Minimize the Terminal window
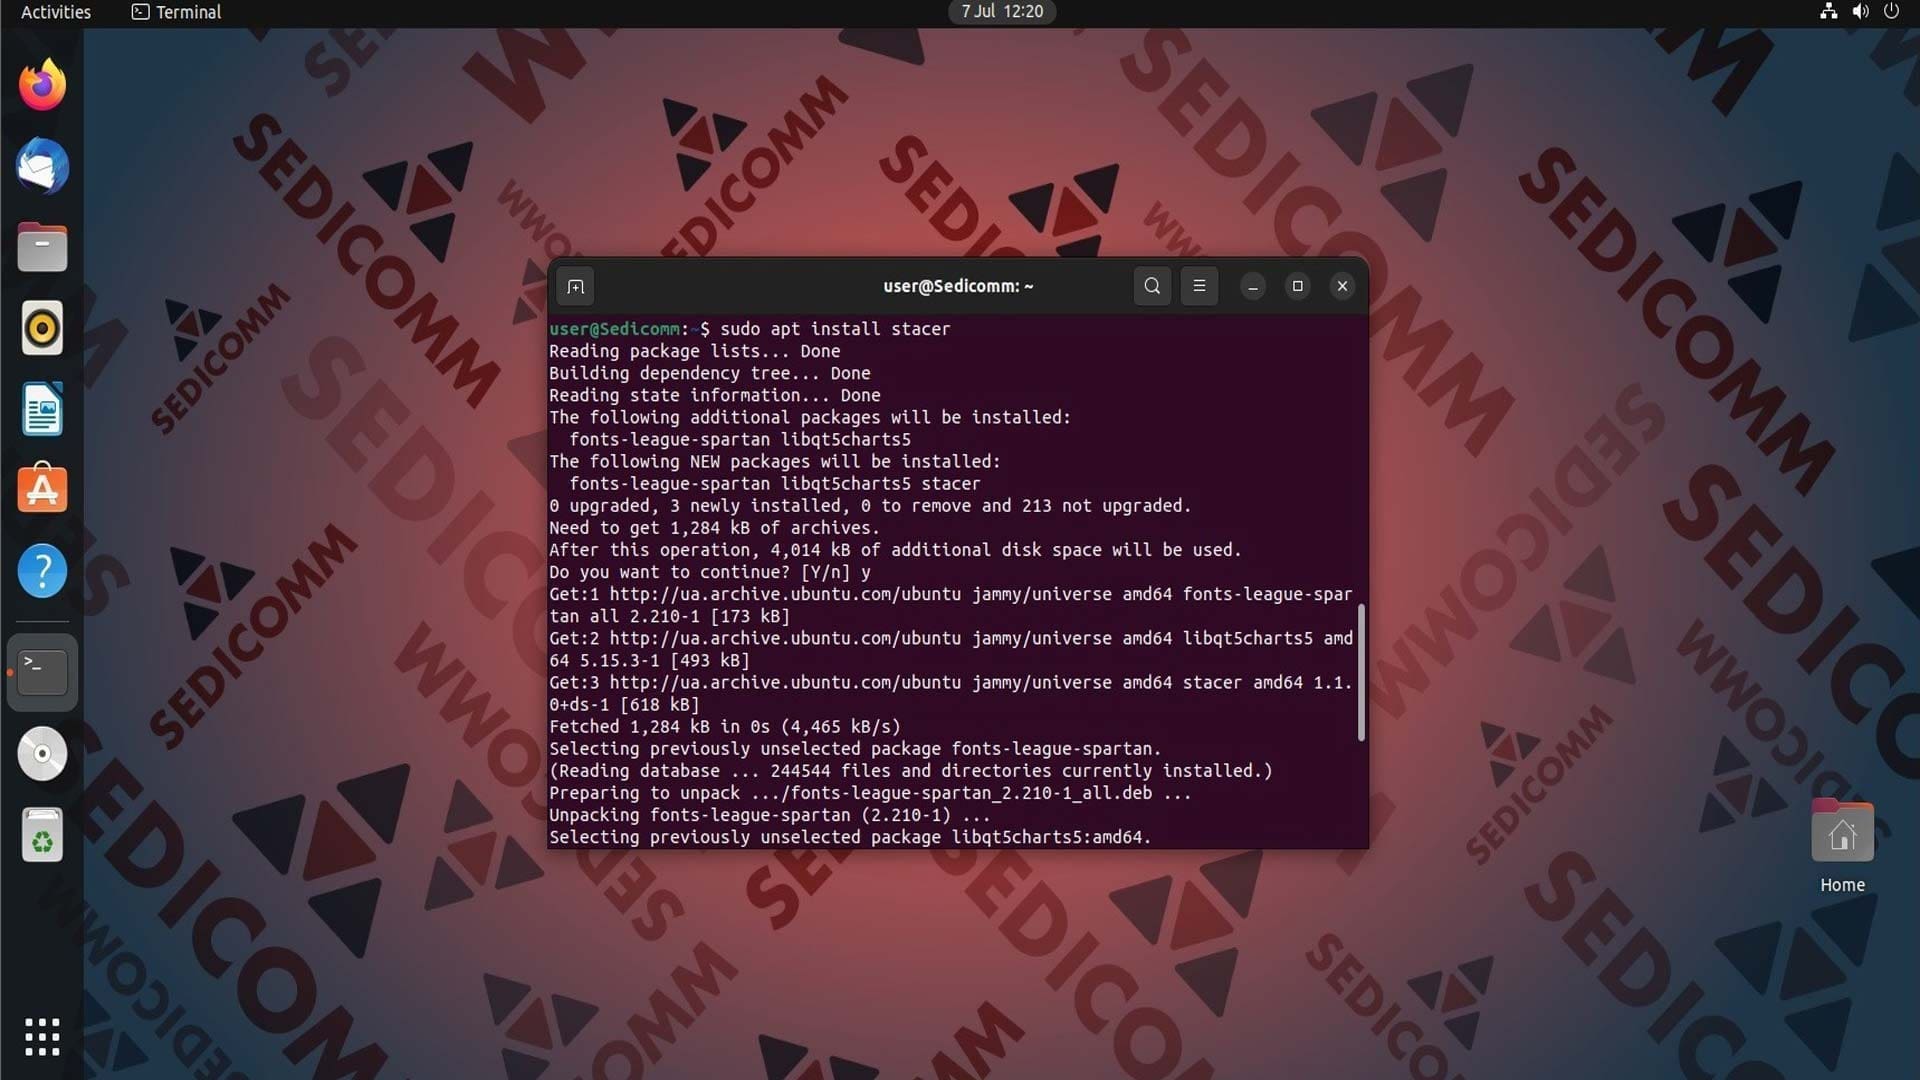Image resolution: width=1920 pixels, height=1080 pixels. click(1252, 287)
